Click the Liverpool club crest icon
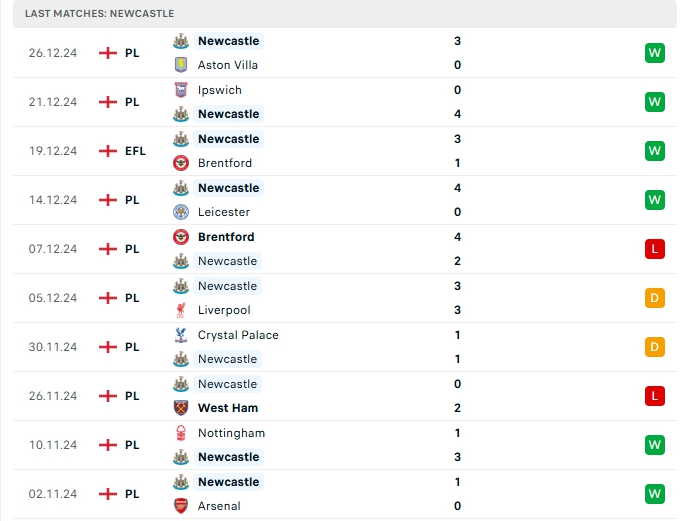This screenshot has height=521, width=686. 181,310
